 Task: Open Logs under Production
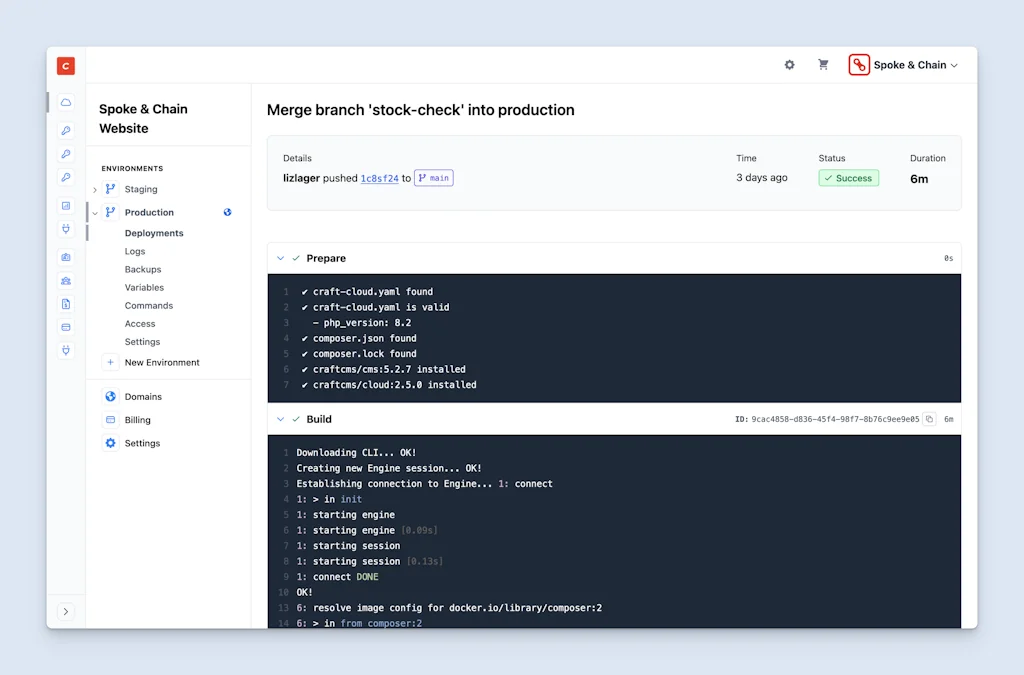[135, 251]
